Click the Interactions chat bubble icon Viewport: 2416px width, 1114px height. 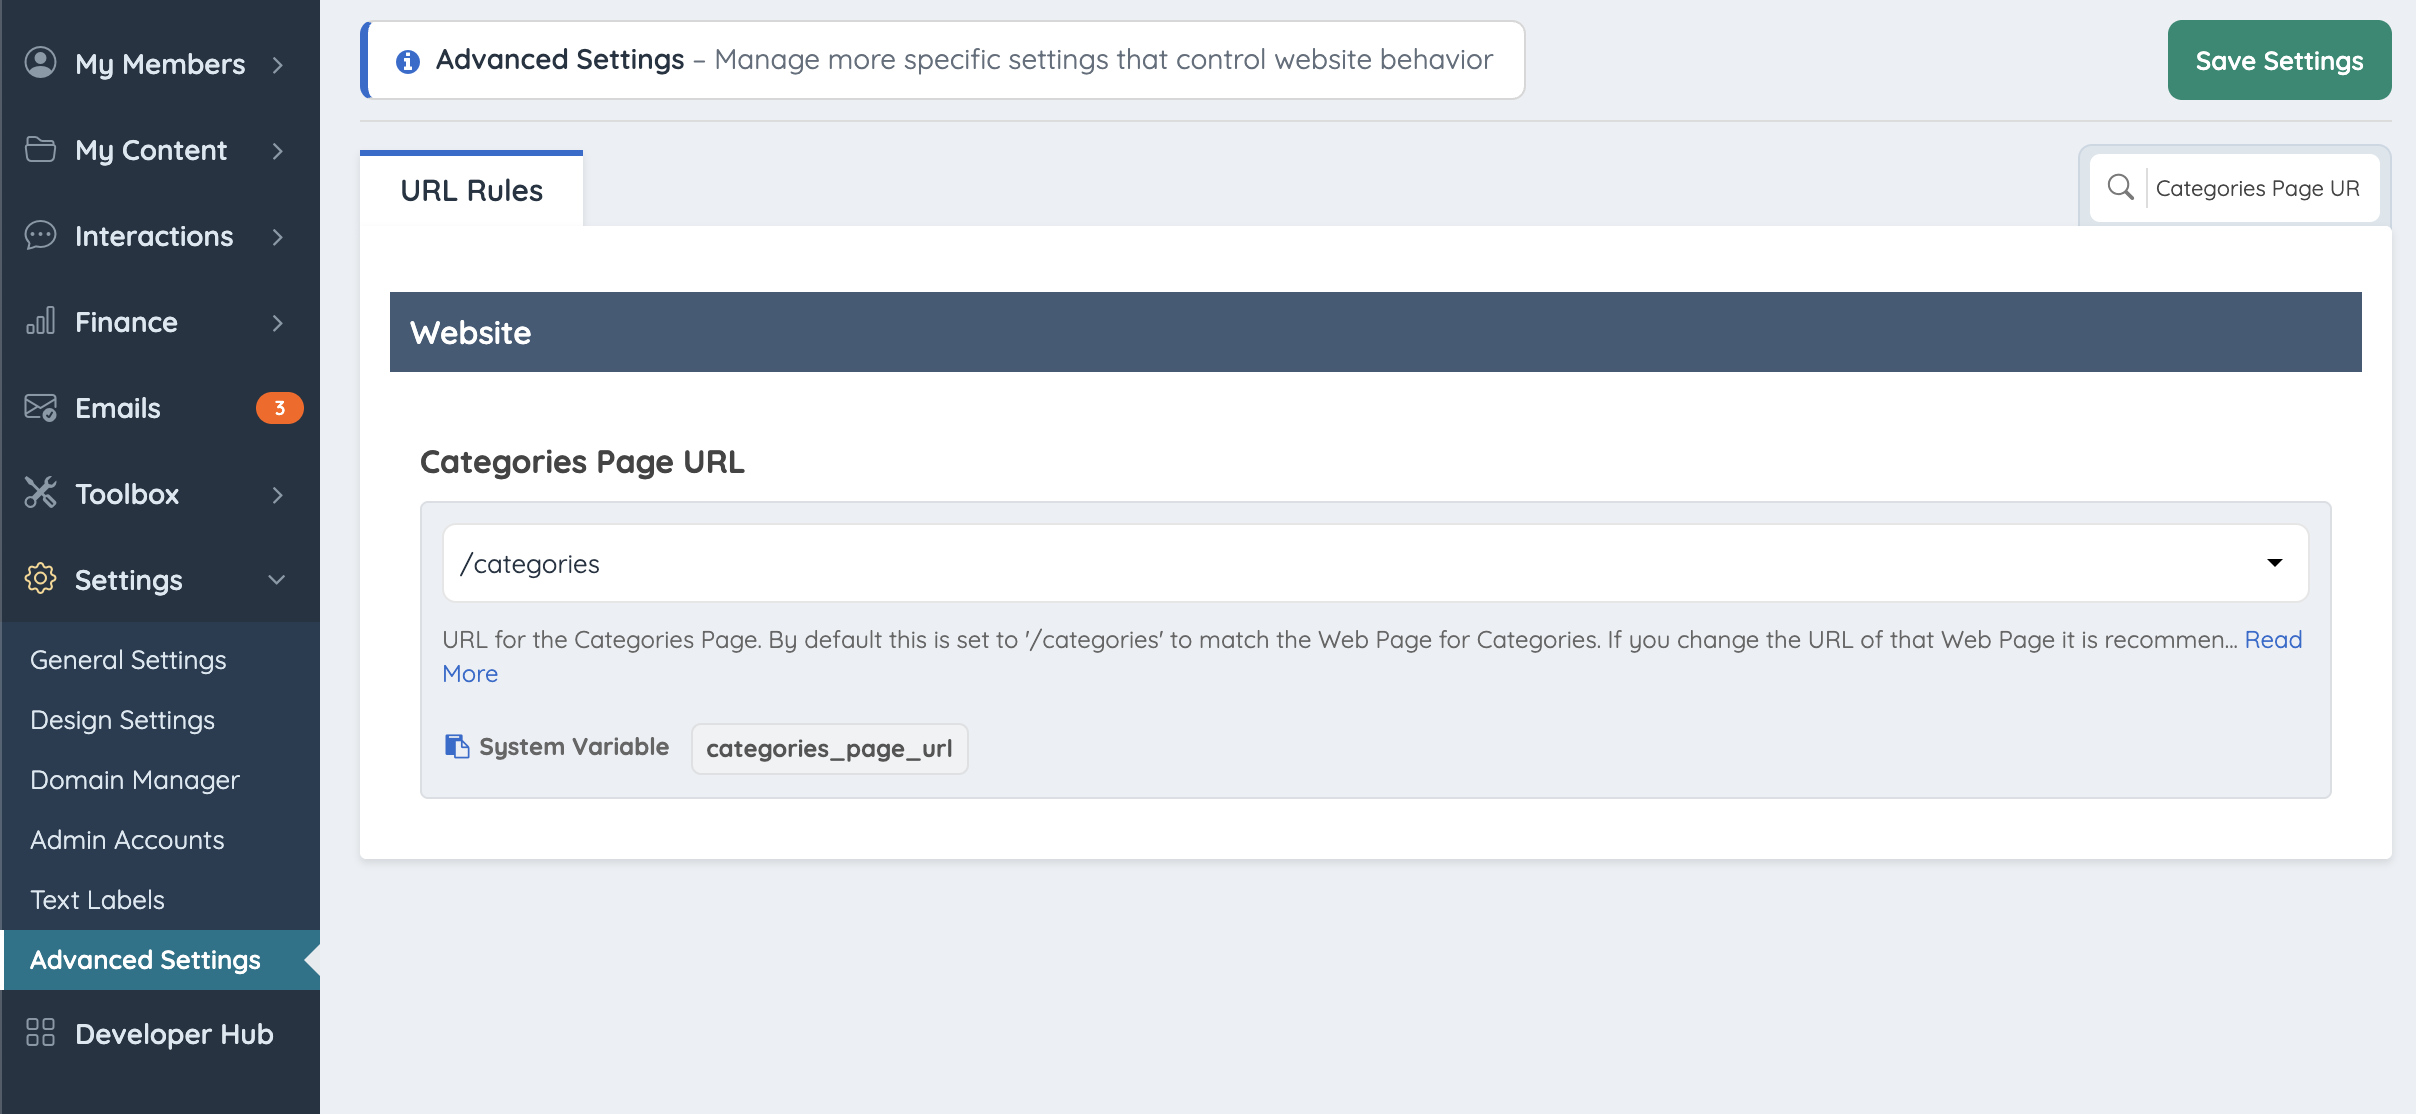tap(40, 235)
